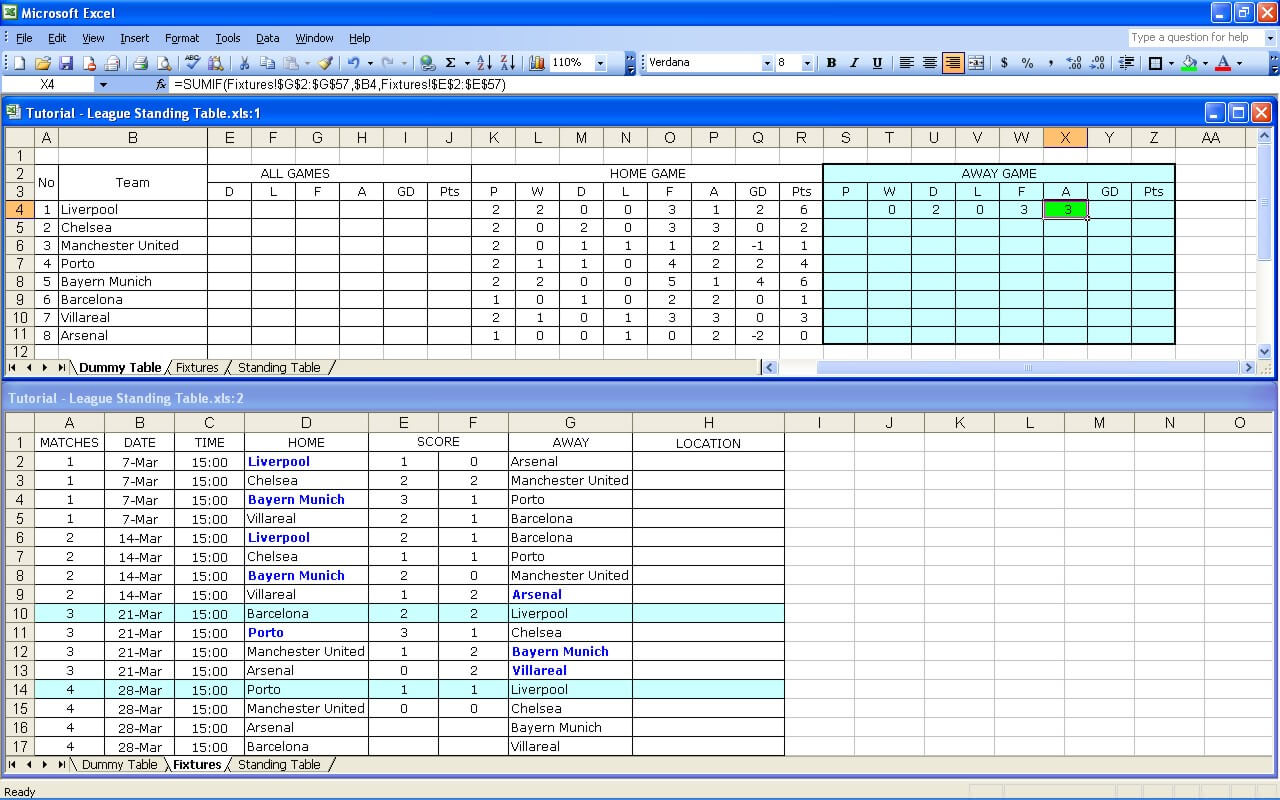Switch to Standing Table tab in bottom window
The image size is (1280, 800).
click(x=279, y=765)
